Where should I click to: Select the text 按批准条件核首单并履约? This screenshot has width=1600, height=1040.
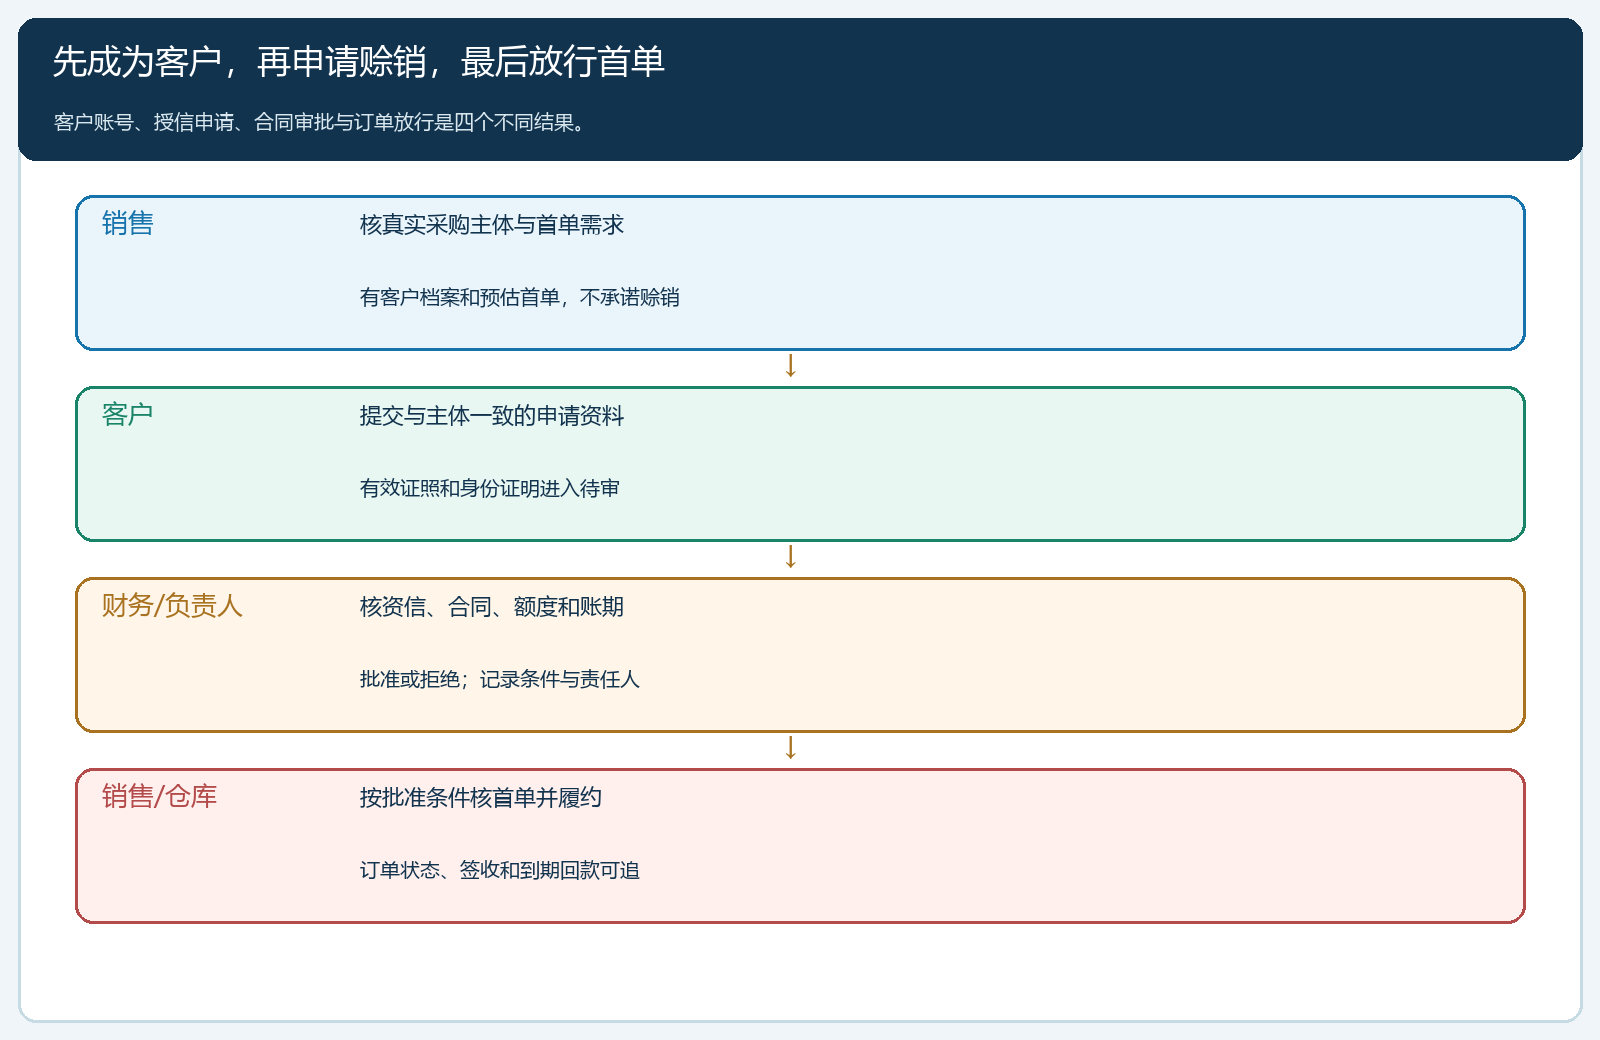pos(480,798)
